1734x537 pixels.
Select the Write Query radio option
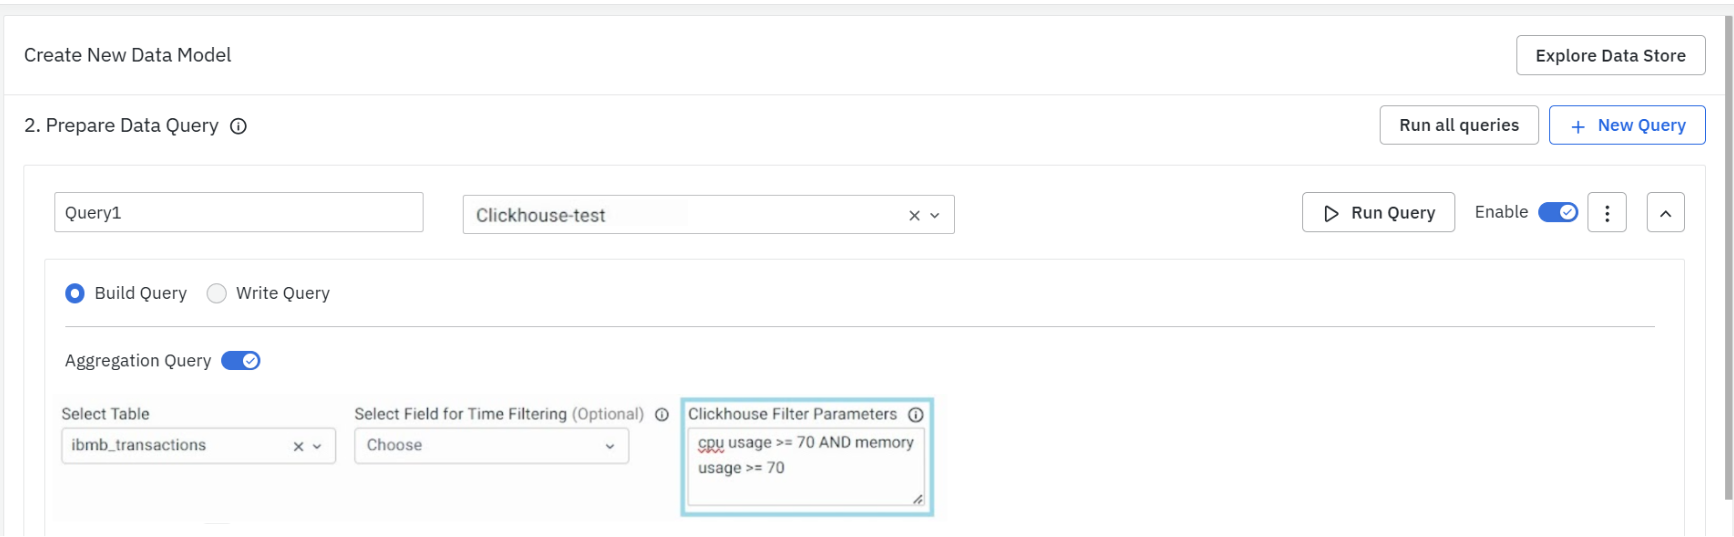click(217, 294)
